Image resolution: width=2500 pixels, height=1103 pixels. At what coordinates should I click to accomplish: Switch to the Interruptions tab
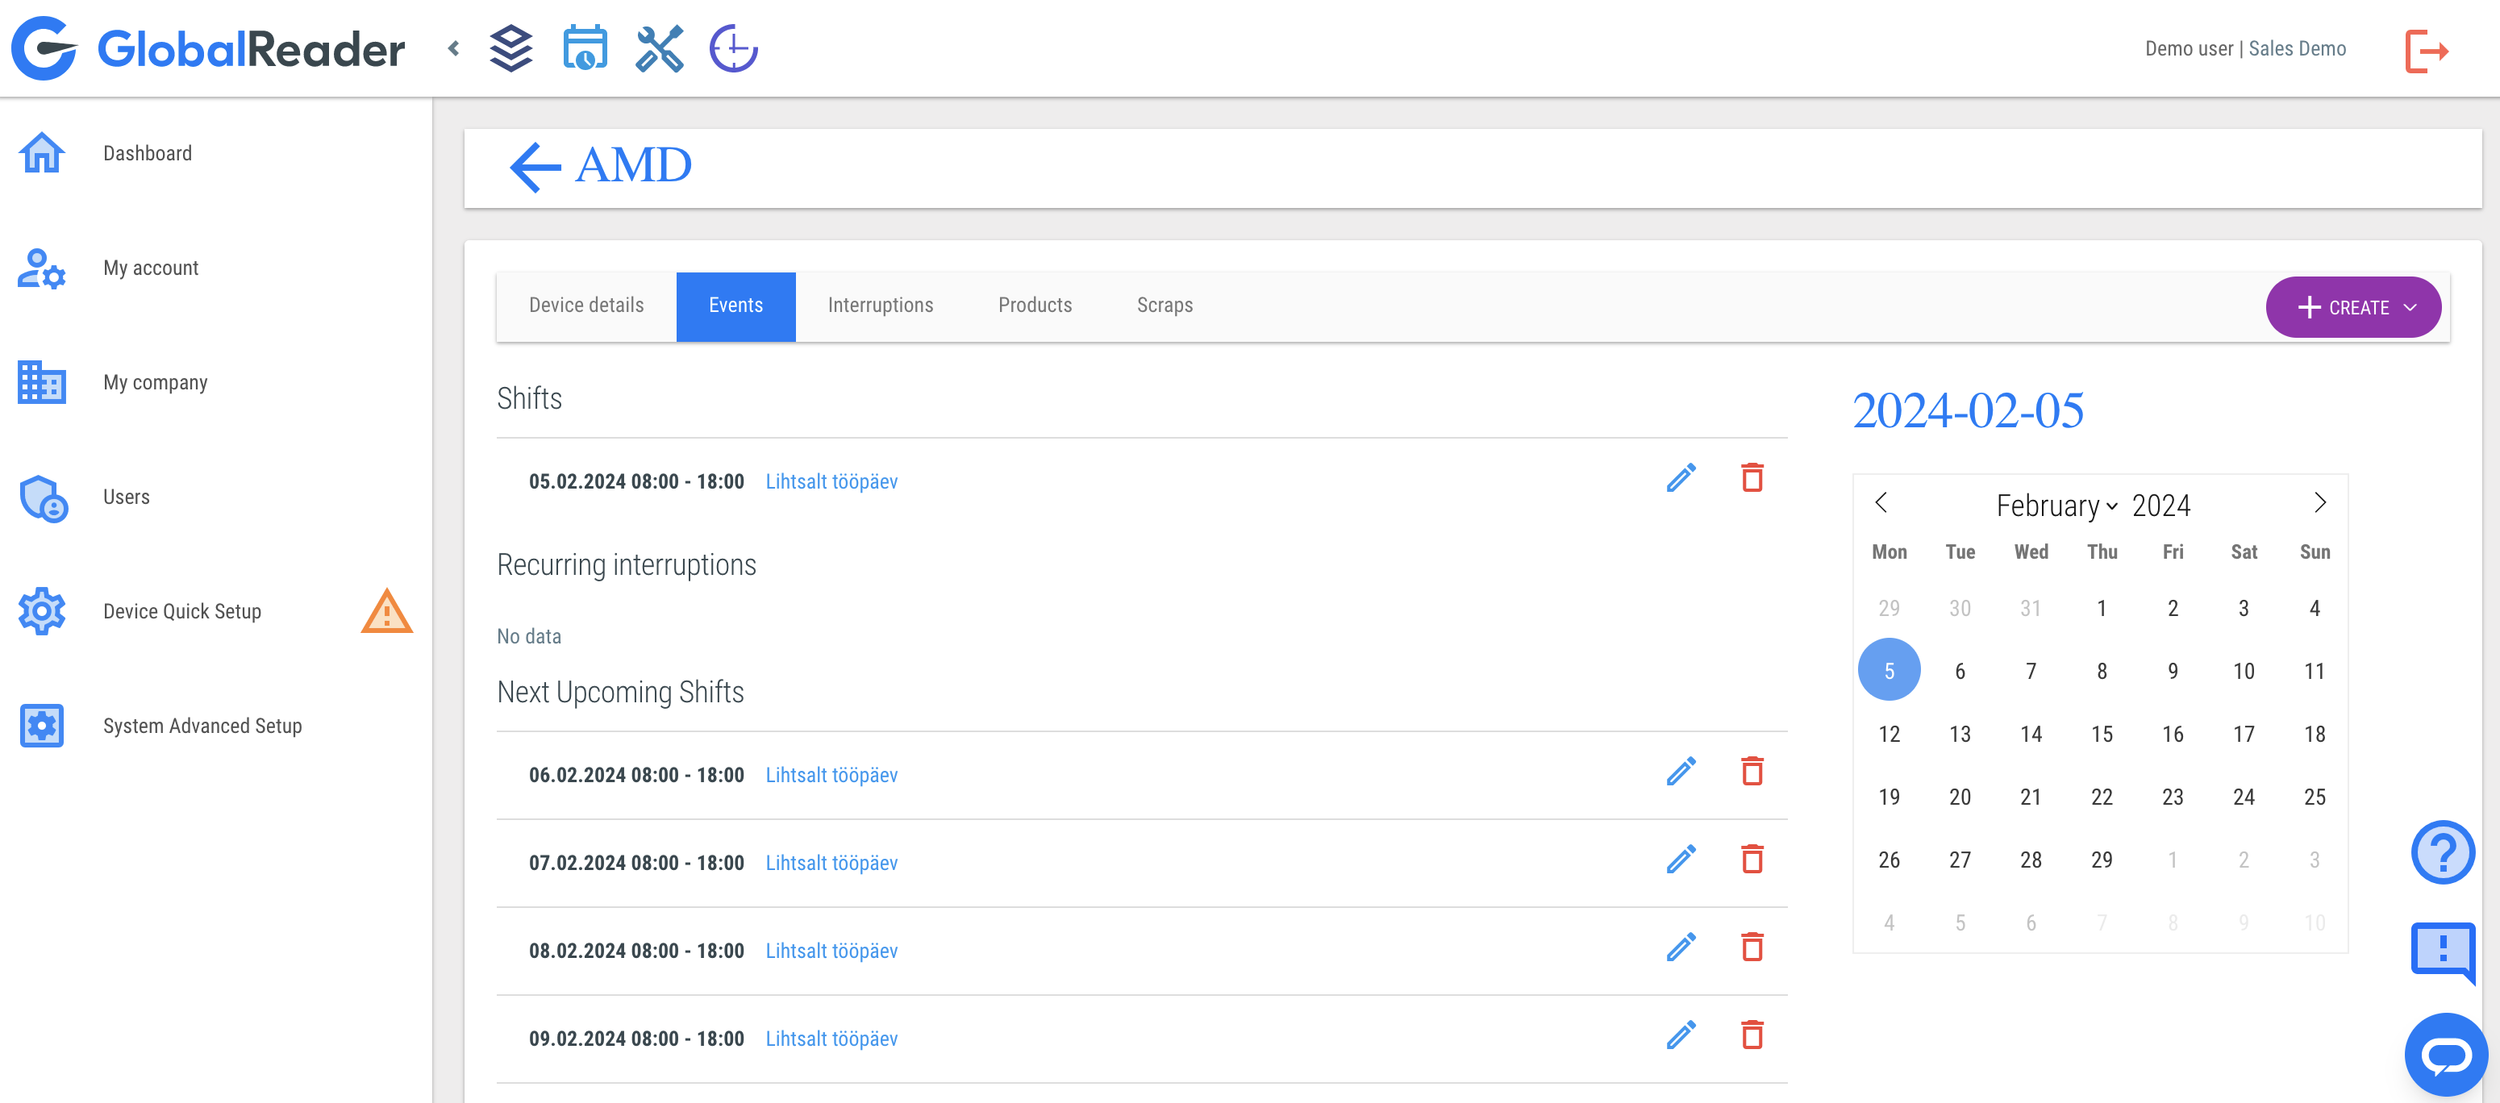coord(880,305)
